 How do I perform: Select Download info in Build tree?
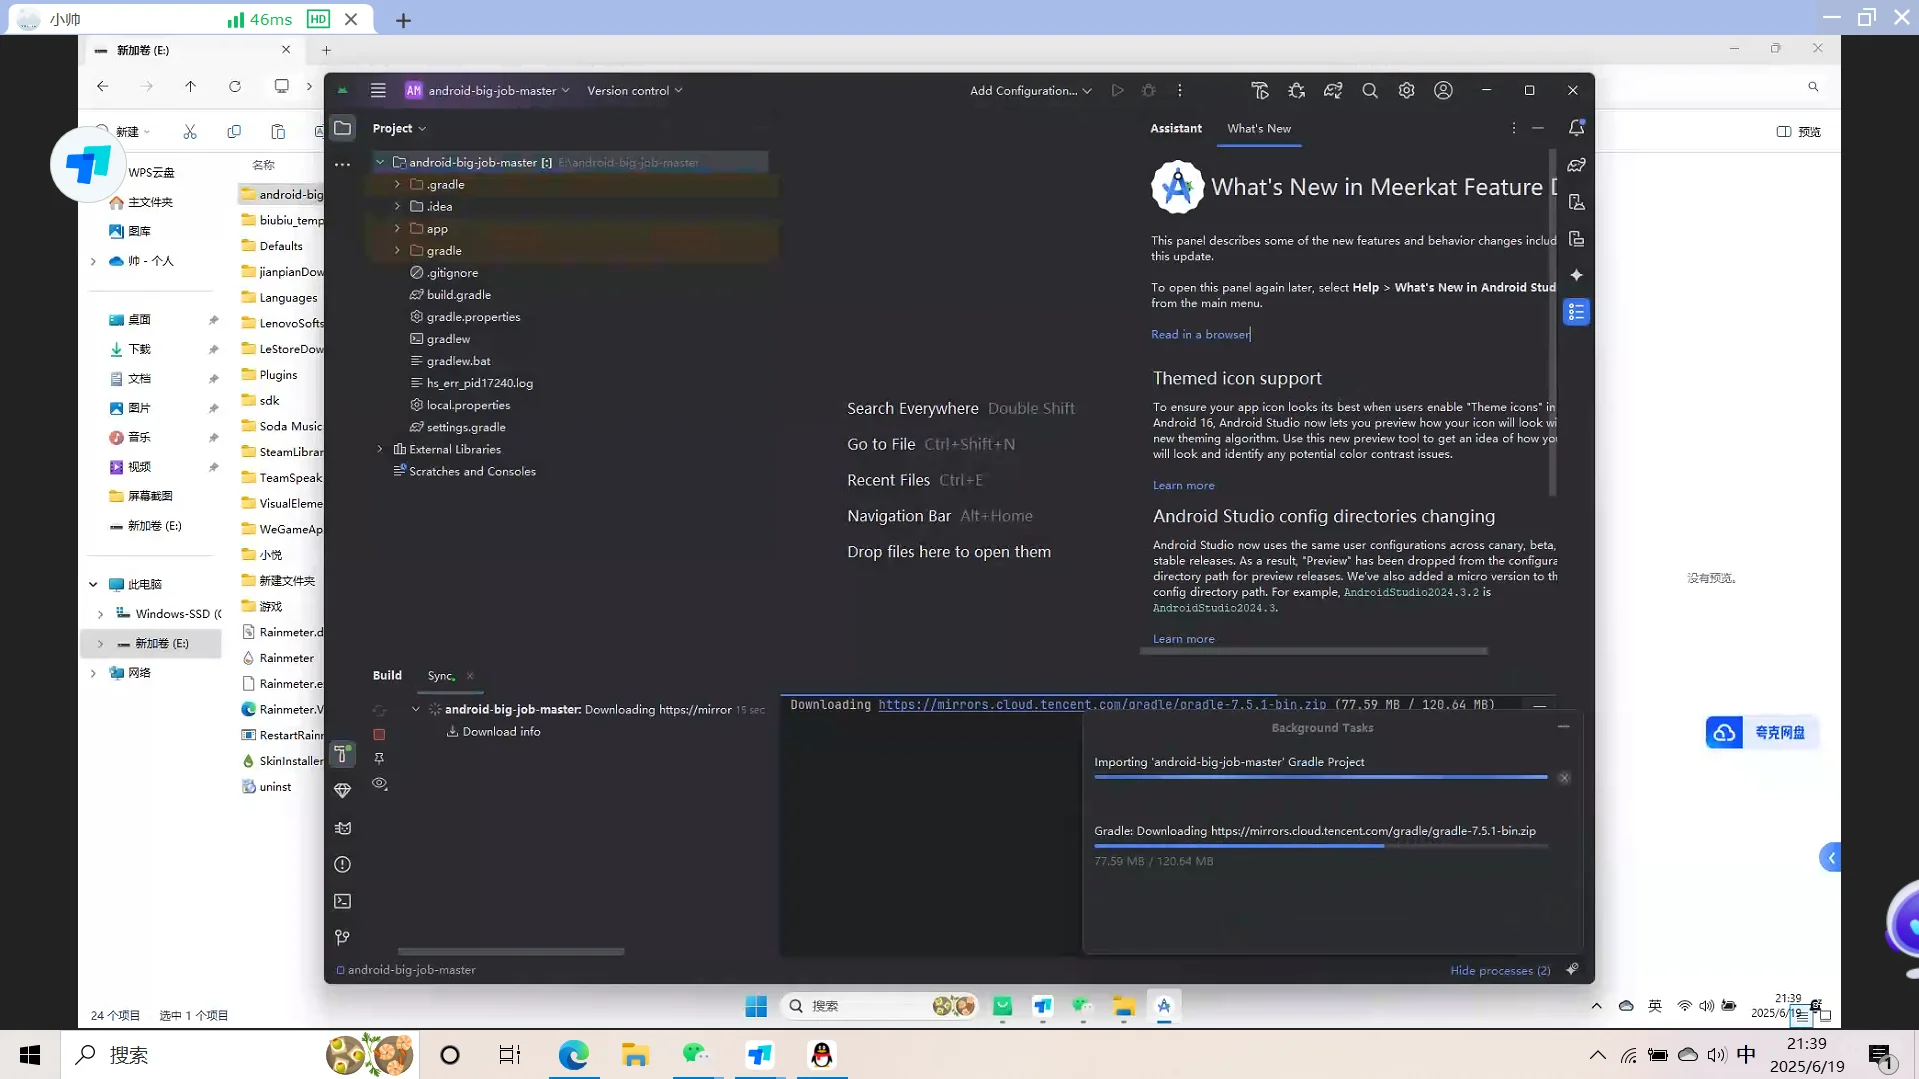tap(501, 732)
